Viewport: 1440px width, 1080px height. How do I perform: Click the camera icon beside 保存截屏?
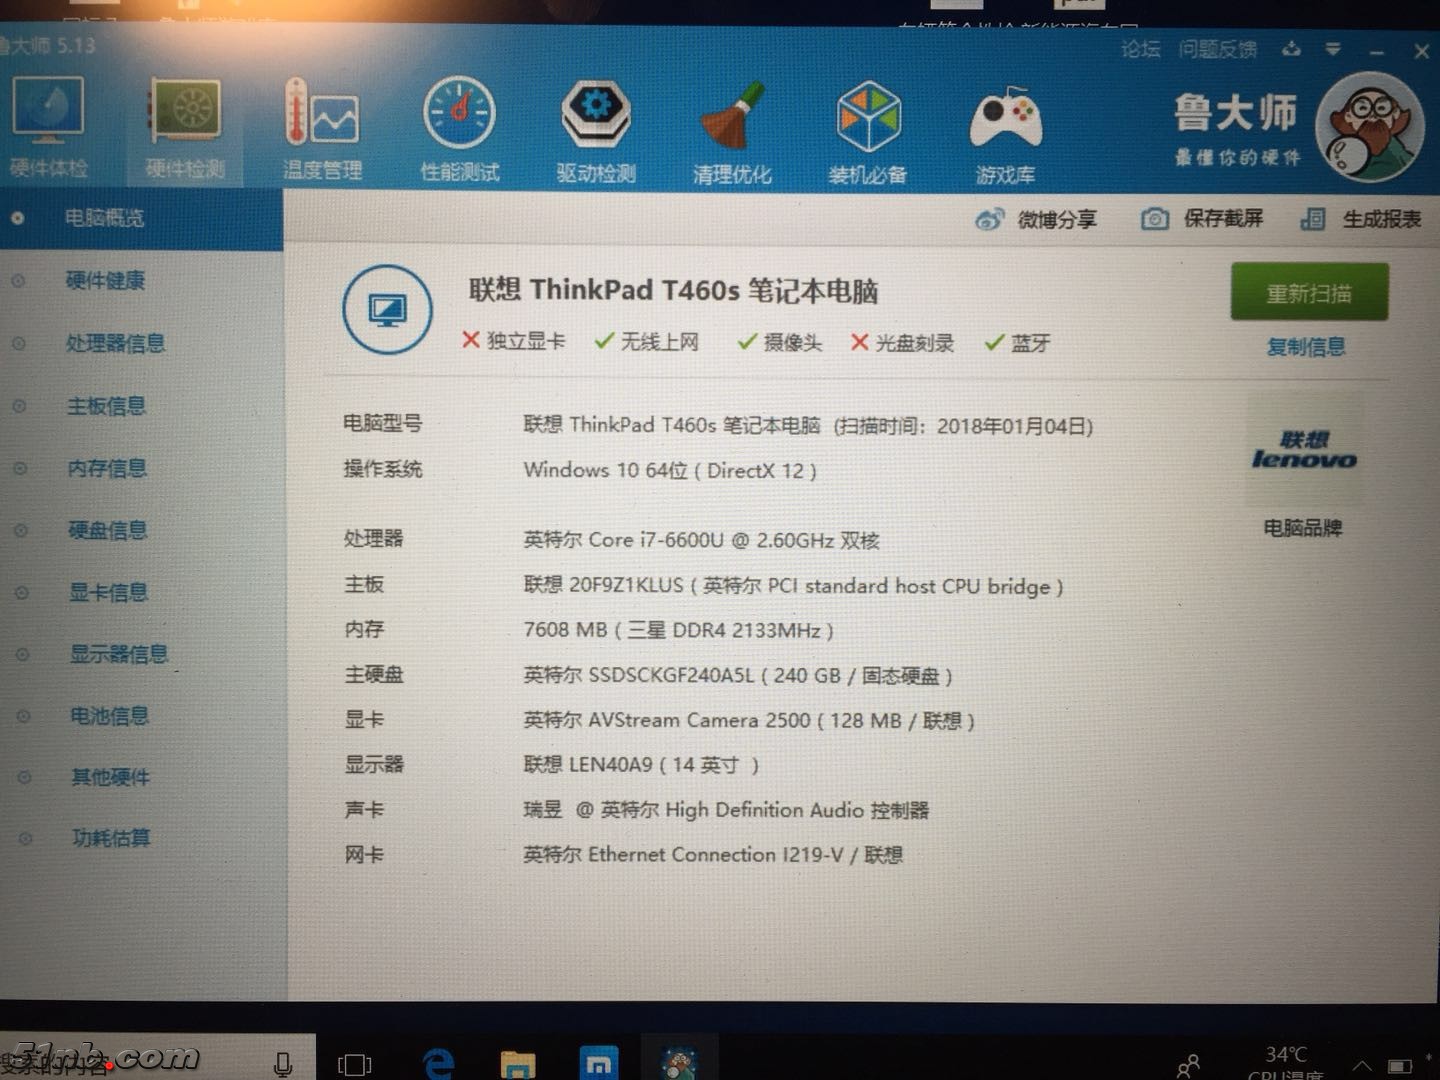[1155, 219]
